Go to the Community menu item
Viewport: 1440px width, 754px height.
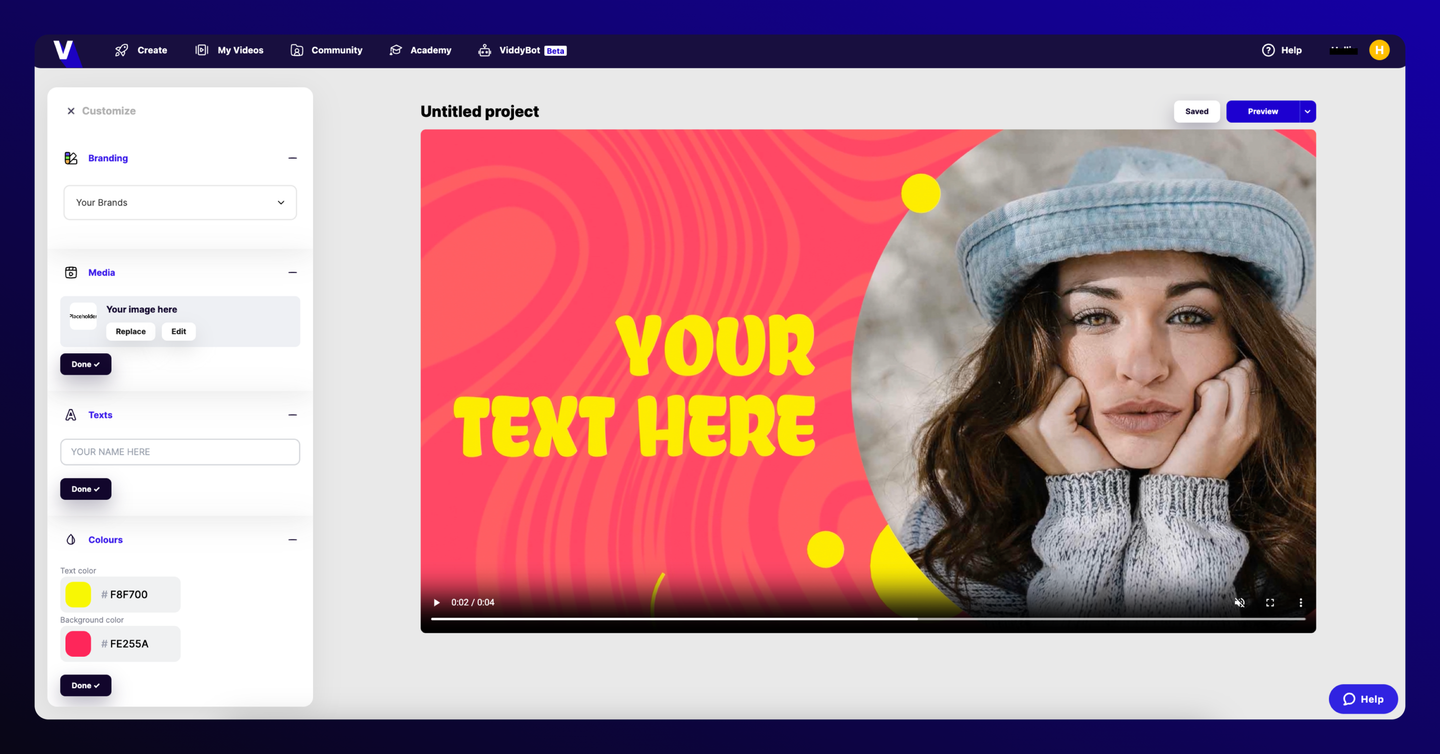326,50
